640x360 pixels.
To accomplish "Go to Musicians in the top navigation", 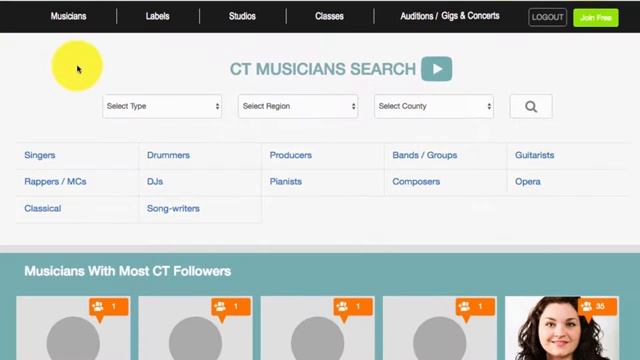I will pos(68,16).
